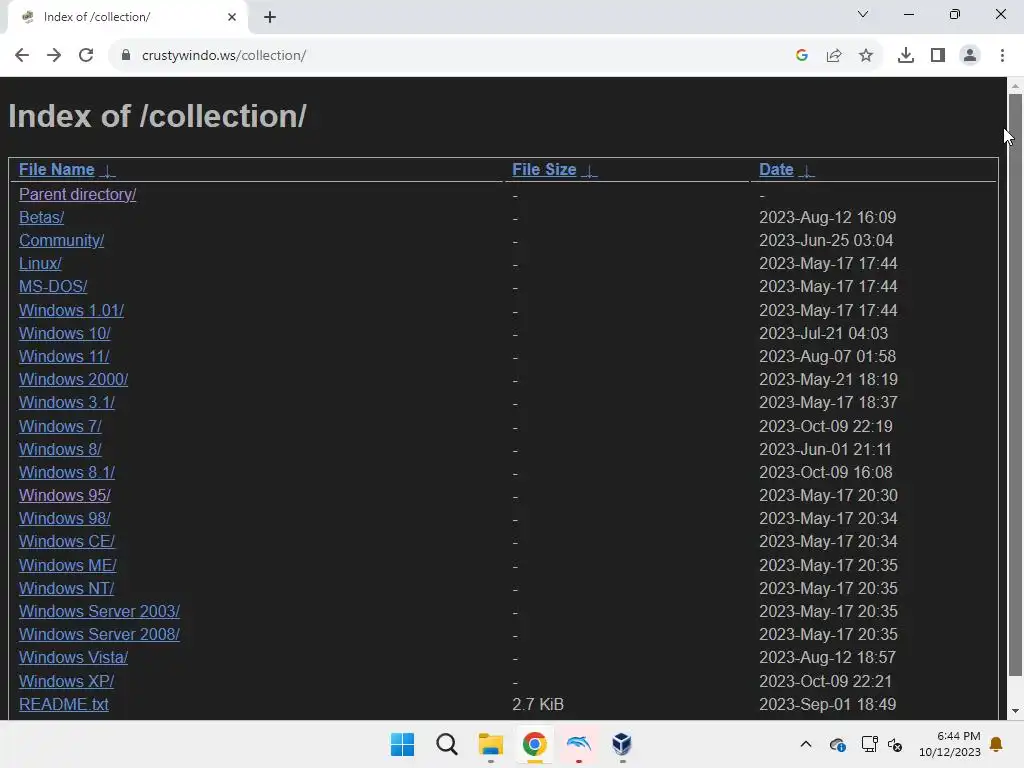Open the Windows 8.1 folder
Viewport: 1024px width, 768px height.
[67, 473]
